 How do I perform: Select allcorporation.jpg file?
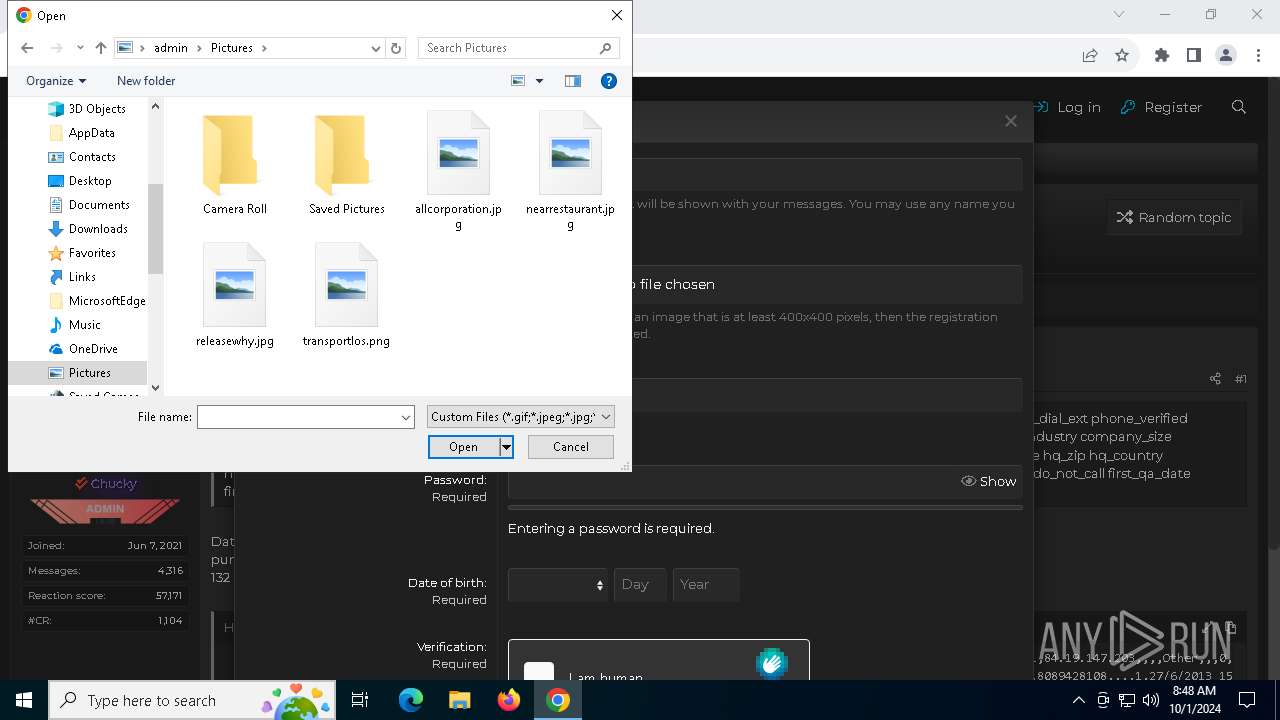click(458, 171)
